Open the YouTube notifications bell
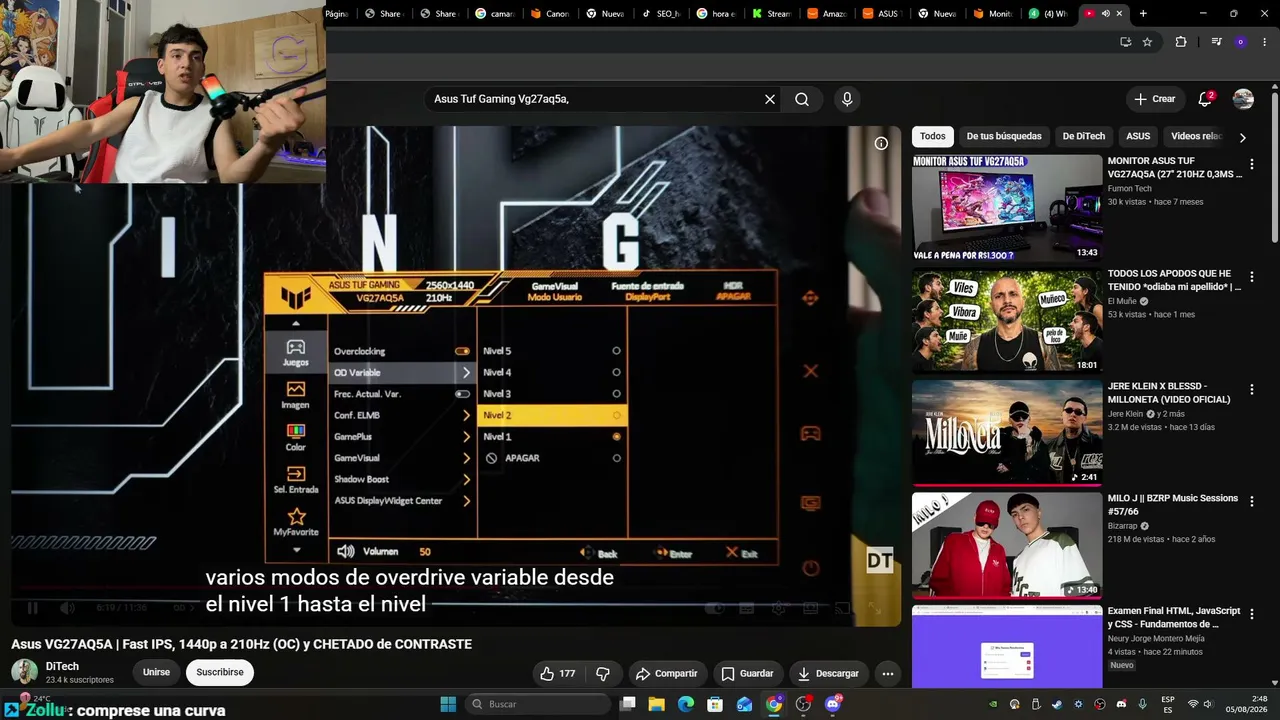Viewport: 1280px width, 720px height. coord(1205,99)
